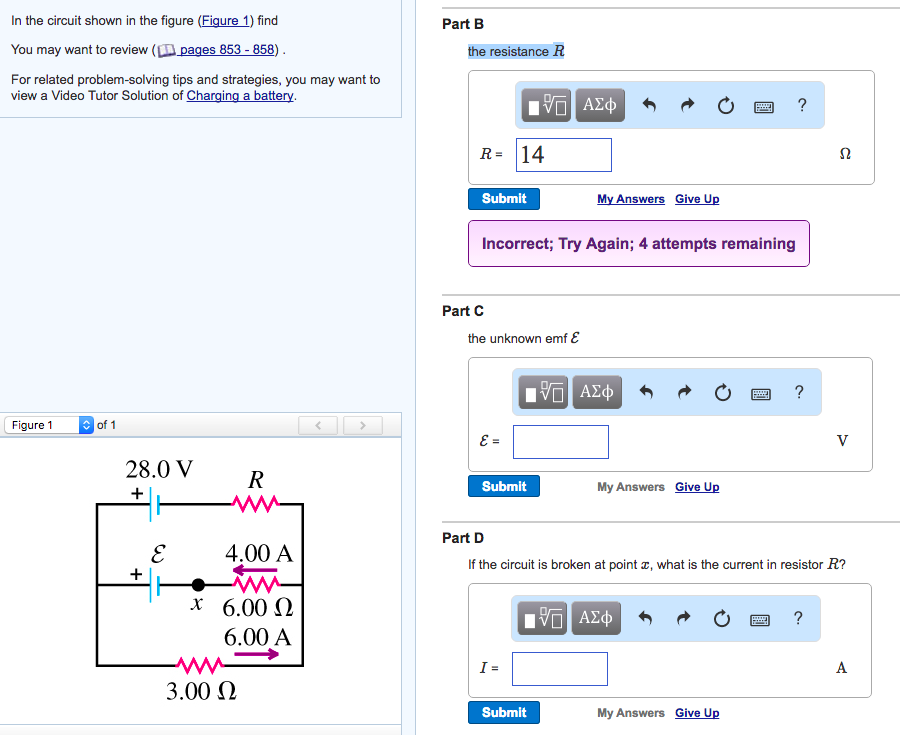Click the keyboard icon in Part C toolbar
The height and width of the screenshot is (735, 900).
(761, 393)
